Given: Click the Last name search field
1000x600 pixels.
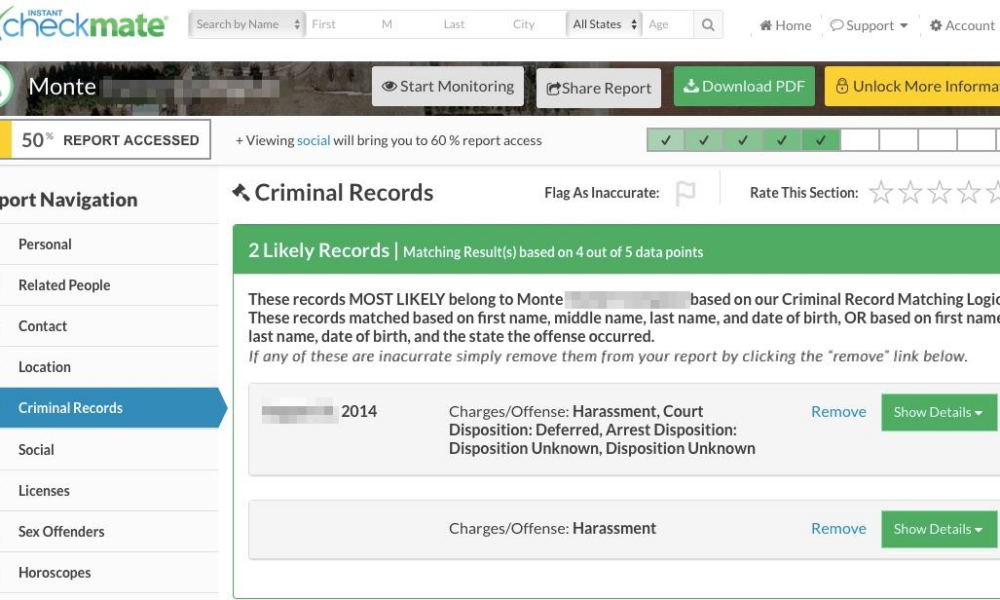Looking at the screenshot, I should click(x=471, y=24).
